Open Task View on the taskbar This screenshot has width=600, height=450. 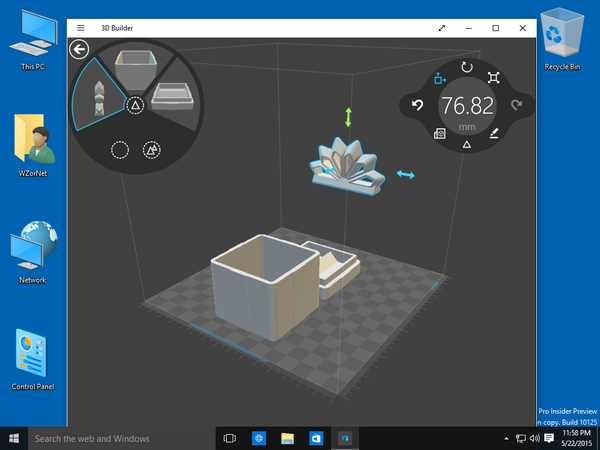click(x=230, y=439)
